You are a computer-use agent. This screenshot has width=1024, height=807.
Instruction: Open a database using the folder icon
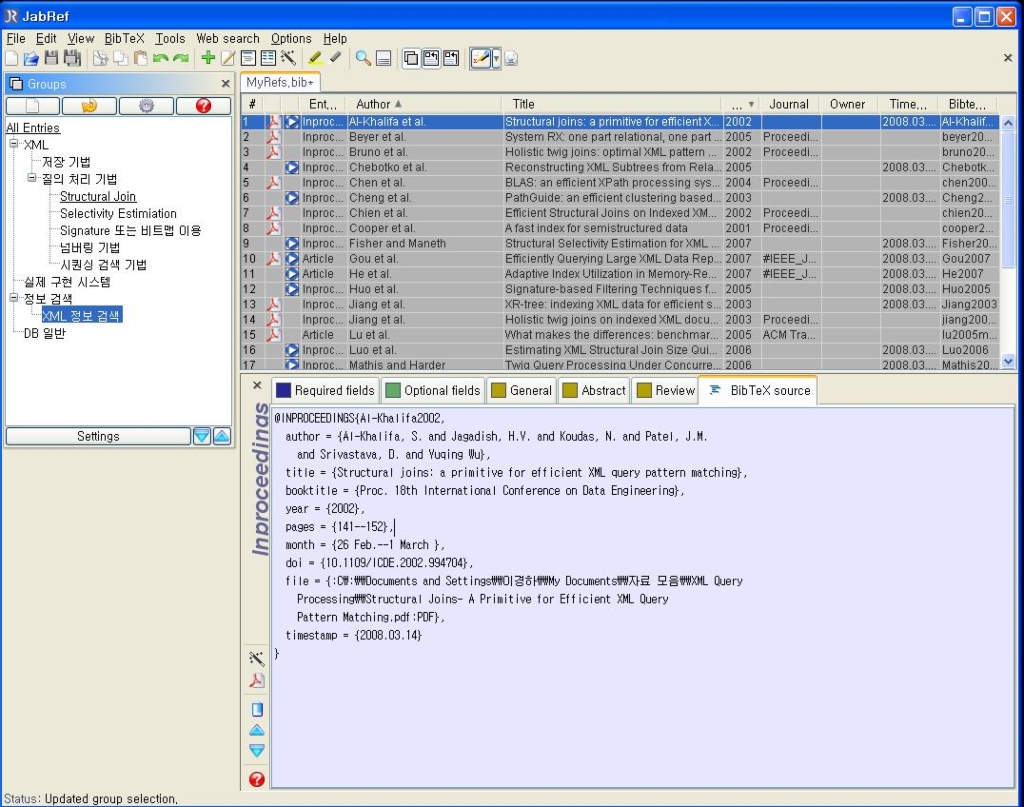(31, 59)
